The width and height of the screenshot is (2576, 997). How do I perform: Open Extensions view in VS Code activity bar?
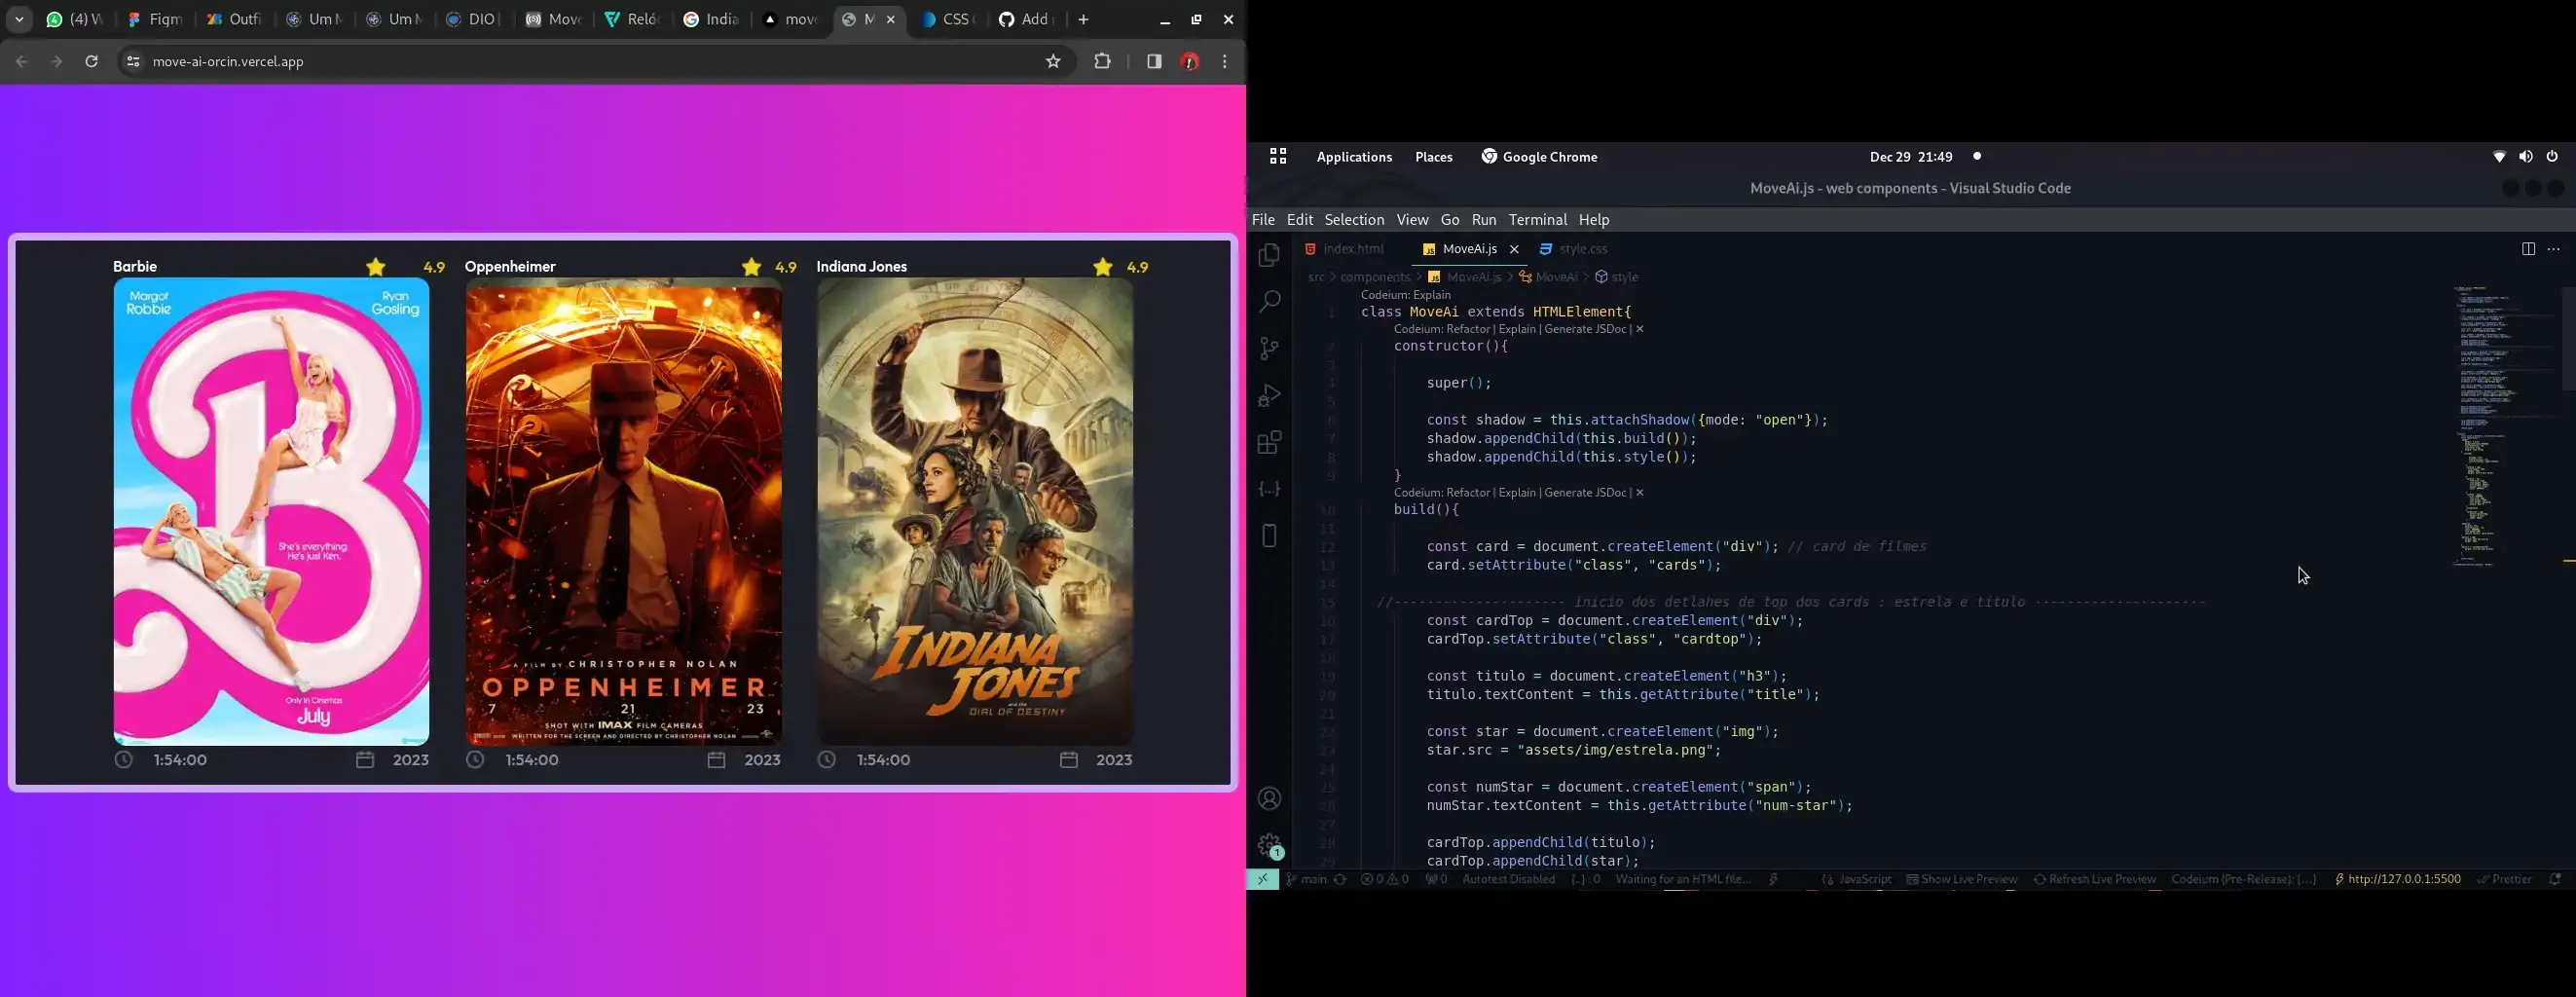click(x=1269, y=442)
